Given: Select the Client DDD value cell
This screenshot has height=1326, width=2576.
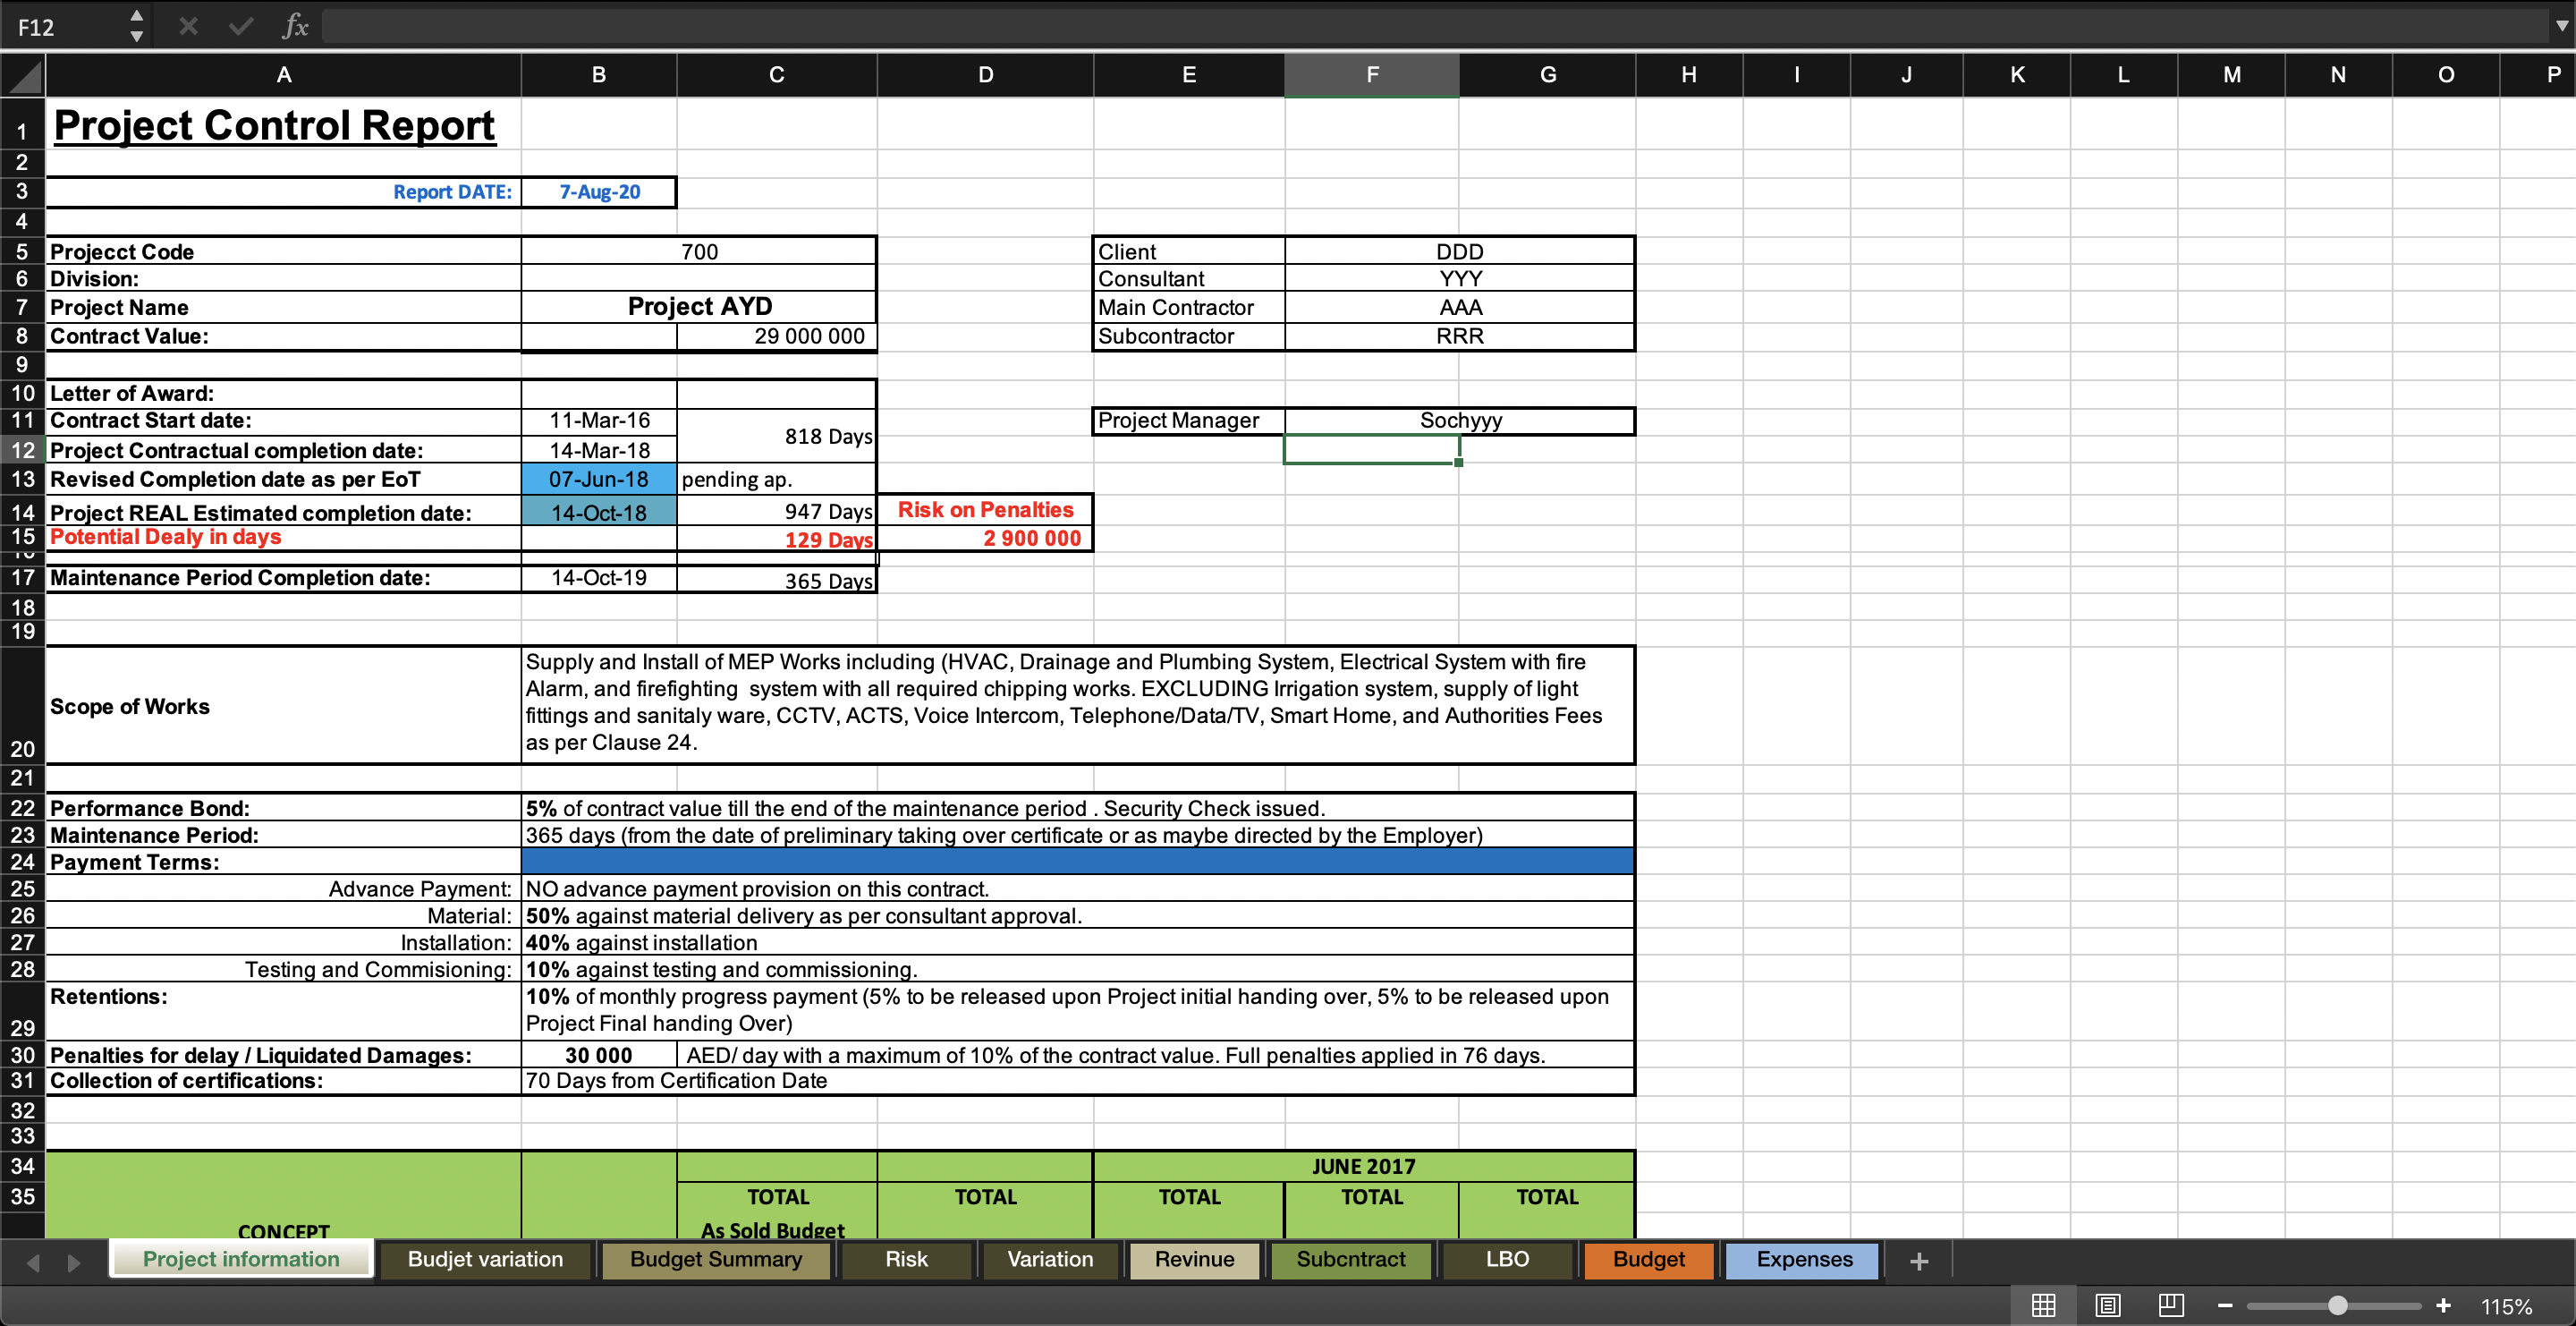Looking at the screenshot, I should (1460, 251).
